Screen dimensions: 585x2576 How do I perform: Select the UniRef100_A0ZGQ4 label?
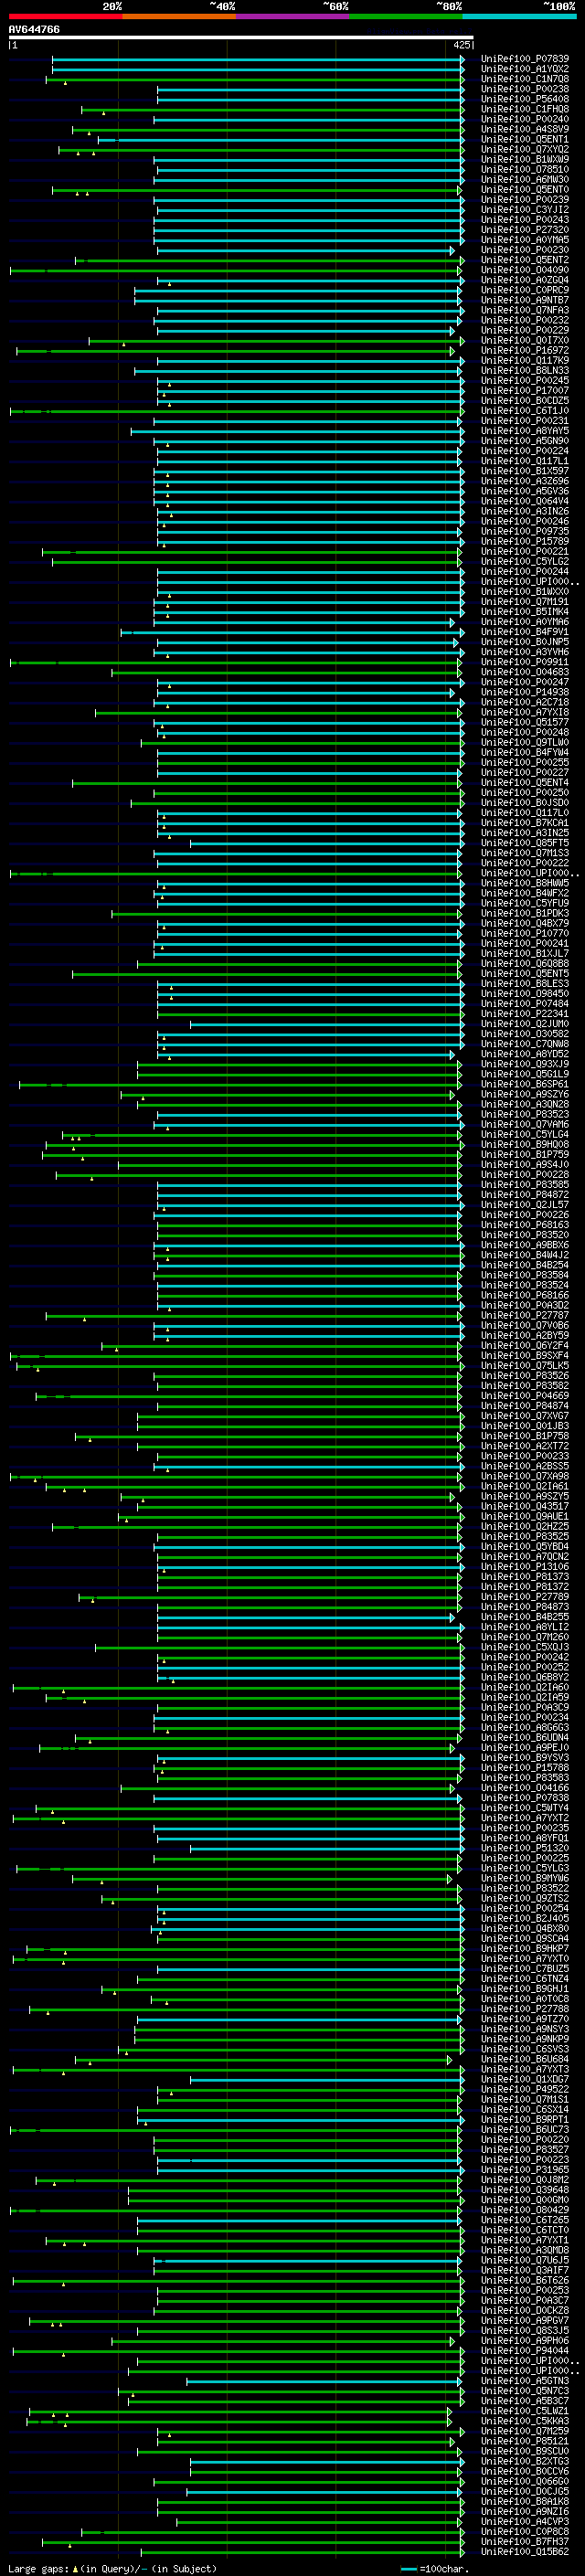coord(525,281)
